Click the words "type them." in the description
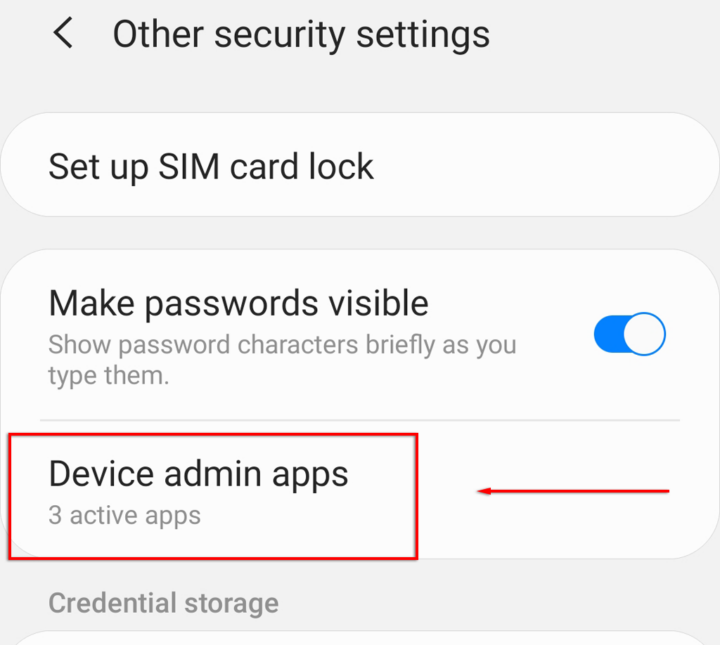The image size is (720, 645). point(108,376)
